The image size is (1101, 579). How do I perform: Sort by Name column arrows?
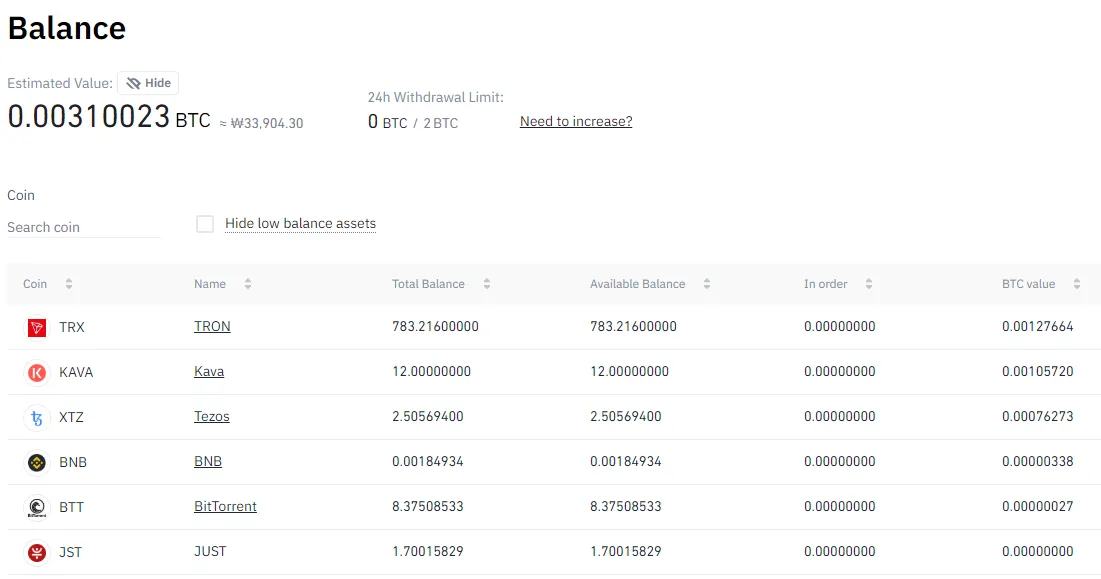pos(248,284)
